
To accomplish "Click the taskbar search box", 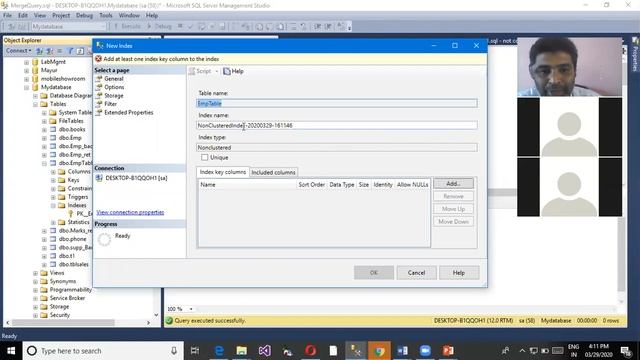I will click(x=102, y=351).
